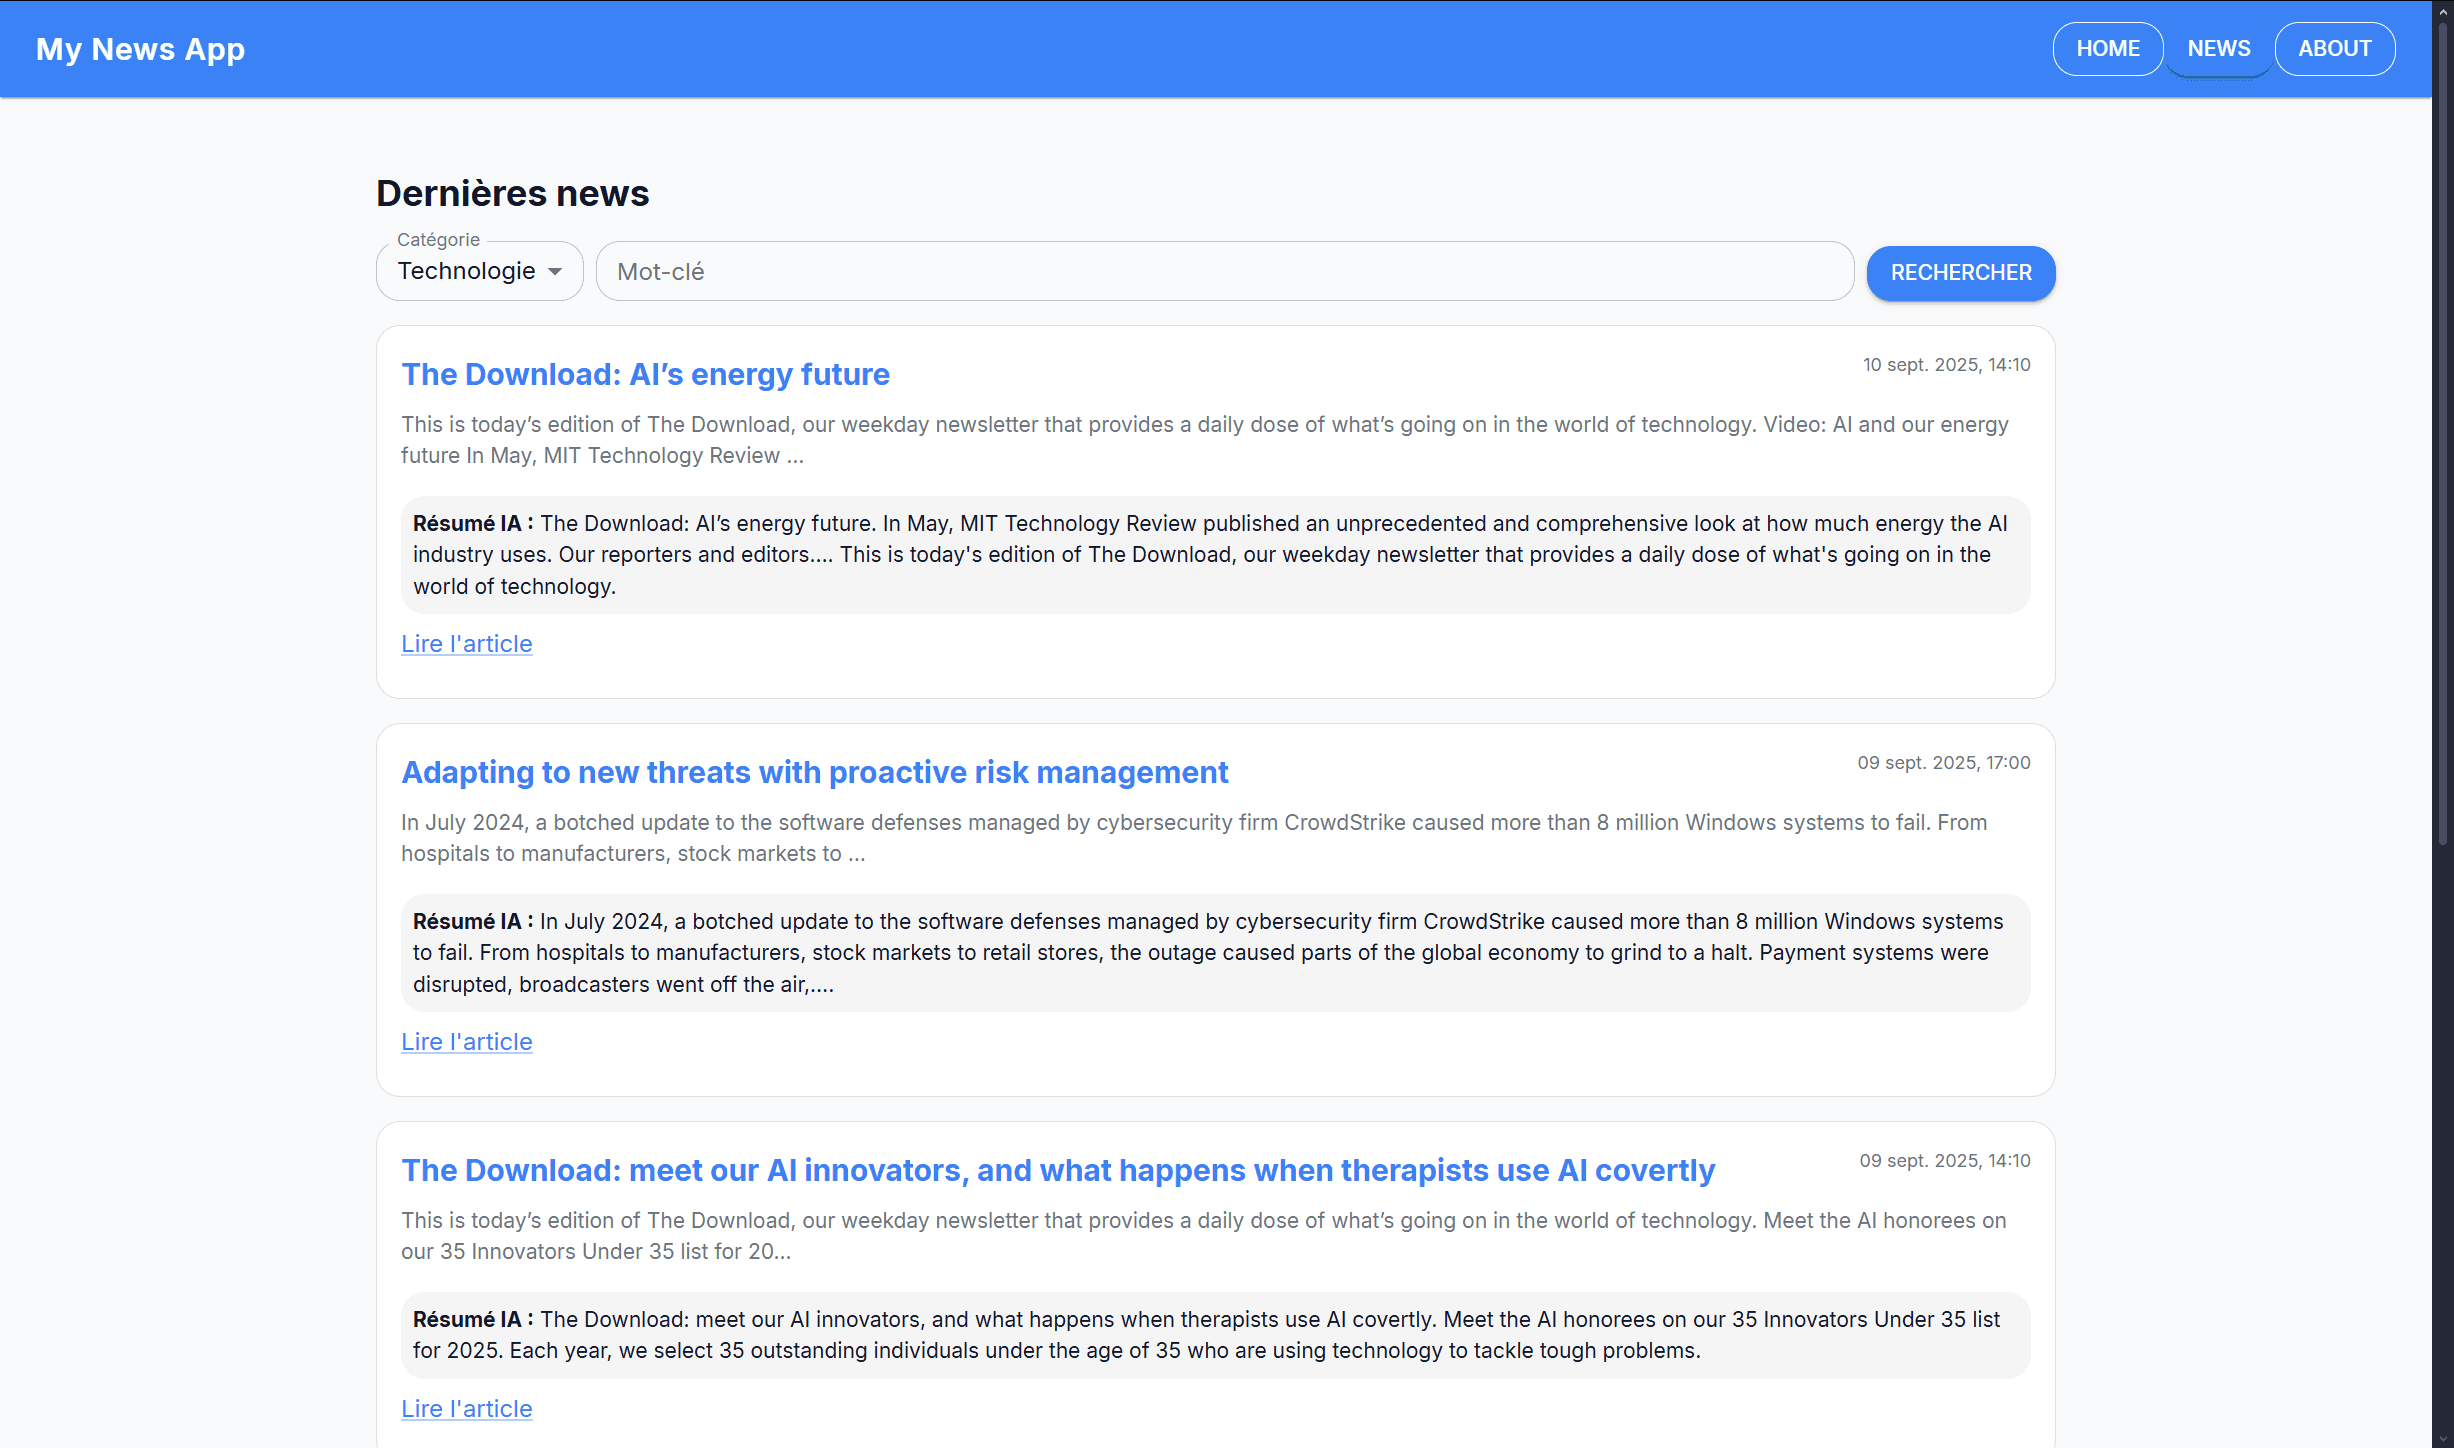The image size is (2454, 1448).
Task: Click the Mot-clé search input field
Action: coord(1224,271)
